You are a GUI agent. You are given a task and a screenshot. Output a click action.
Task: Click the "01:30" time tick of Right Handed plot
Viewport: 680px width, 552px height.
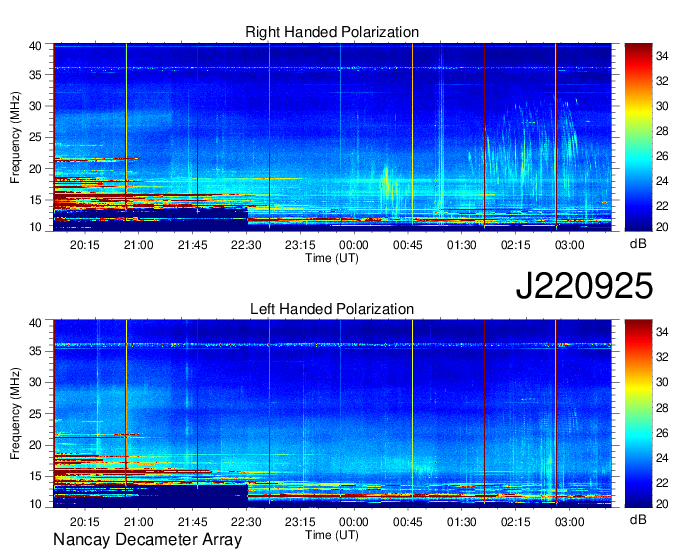tap(461, 245)
